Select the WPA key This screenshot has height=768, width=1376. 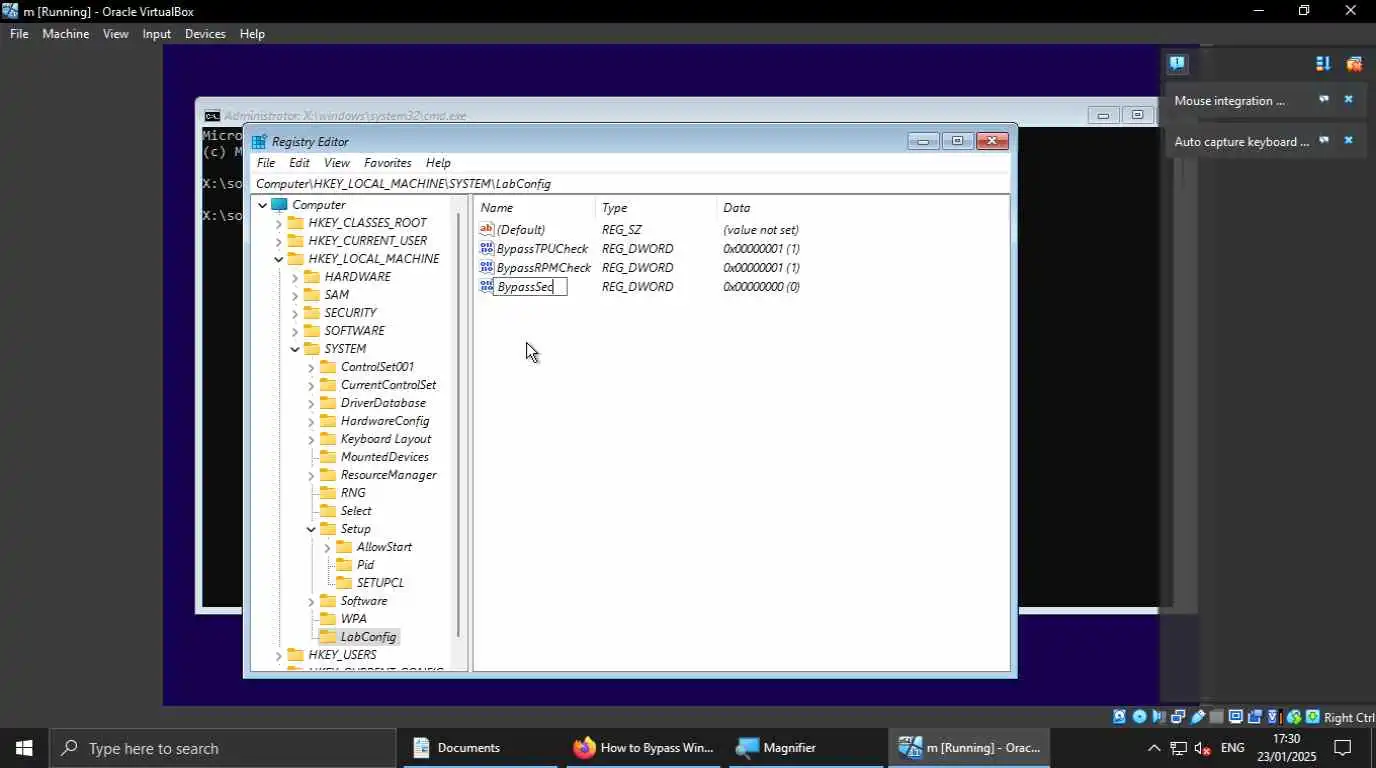tap(353, 619)
